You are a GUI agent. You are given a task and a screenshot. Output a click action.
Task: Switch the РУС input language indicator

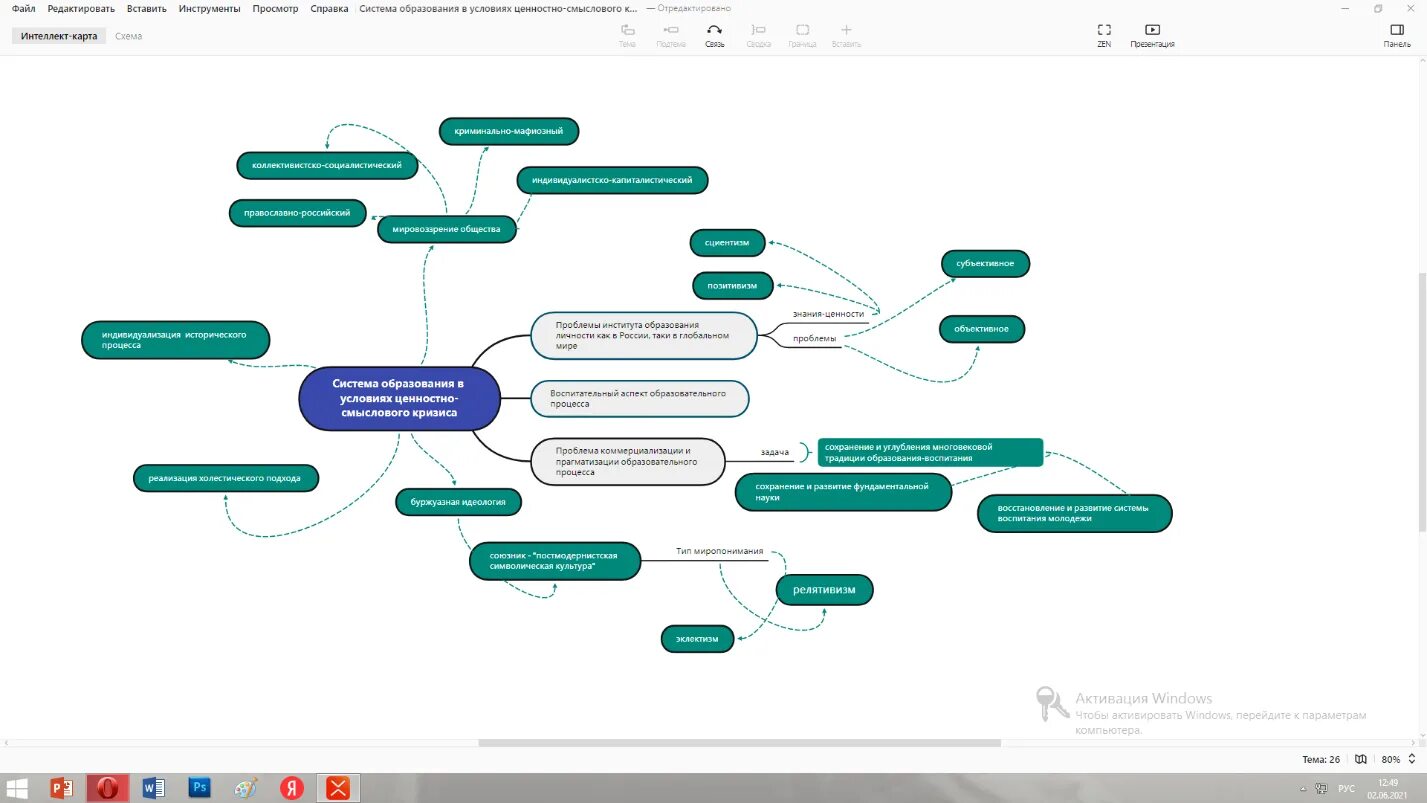(x=1347, y=788)
